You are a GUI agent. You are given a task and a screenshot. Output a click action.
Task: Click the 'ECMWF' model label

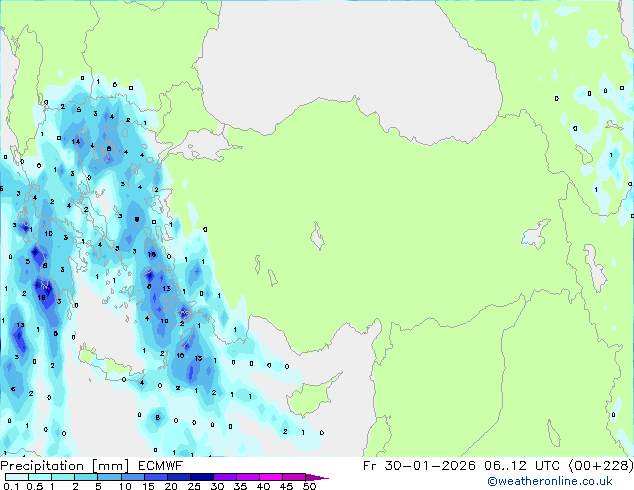[160, 466]
